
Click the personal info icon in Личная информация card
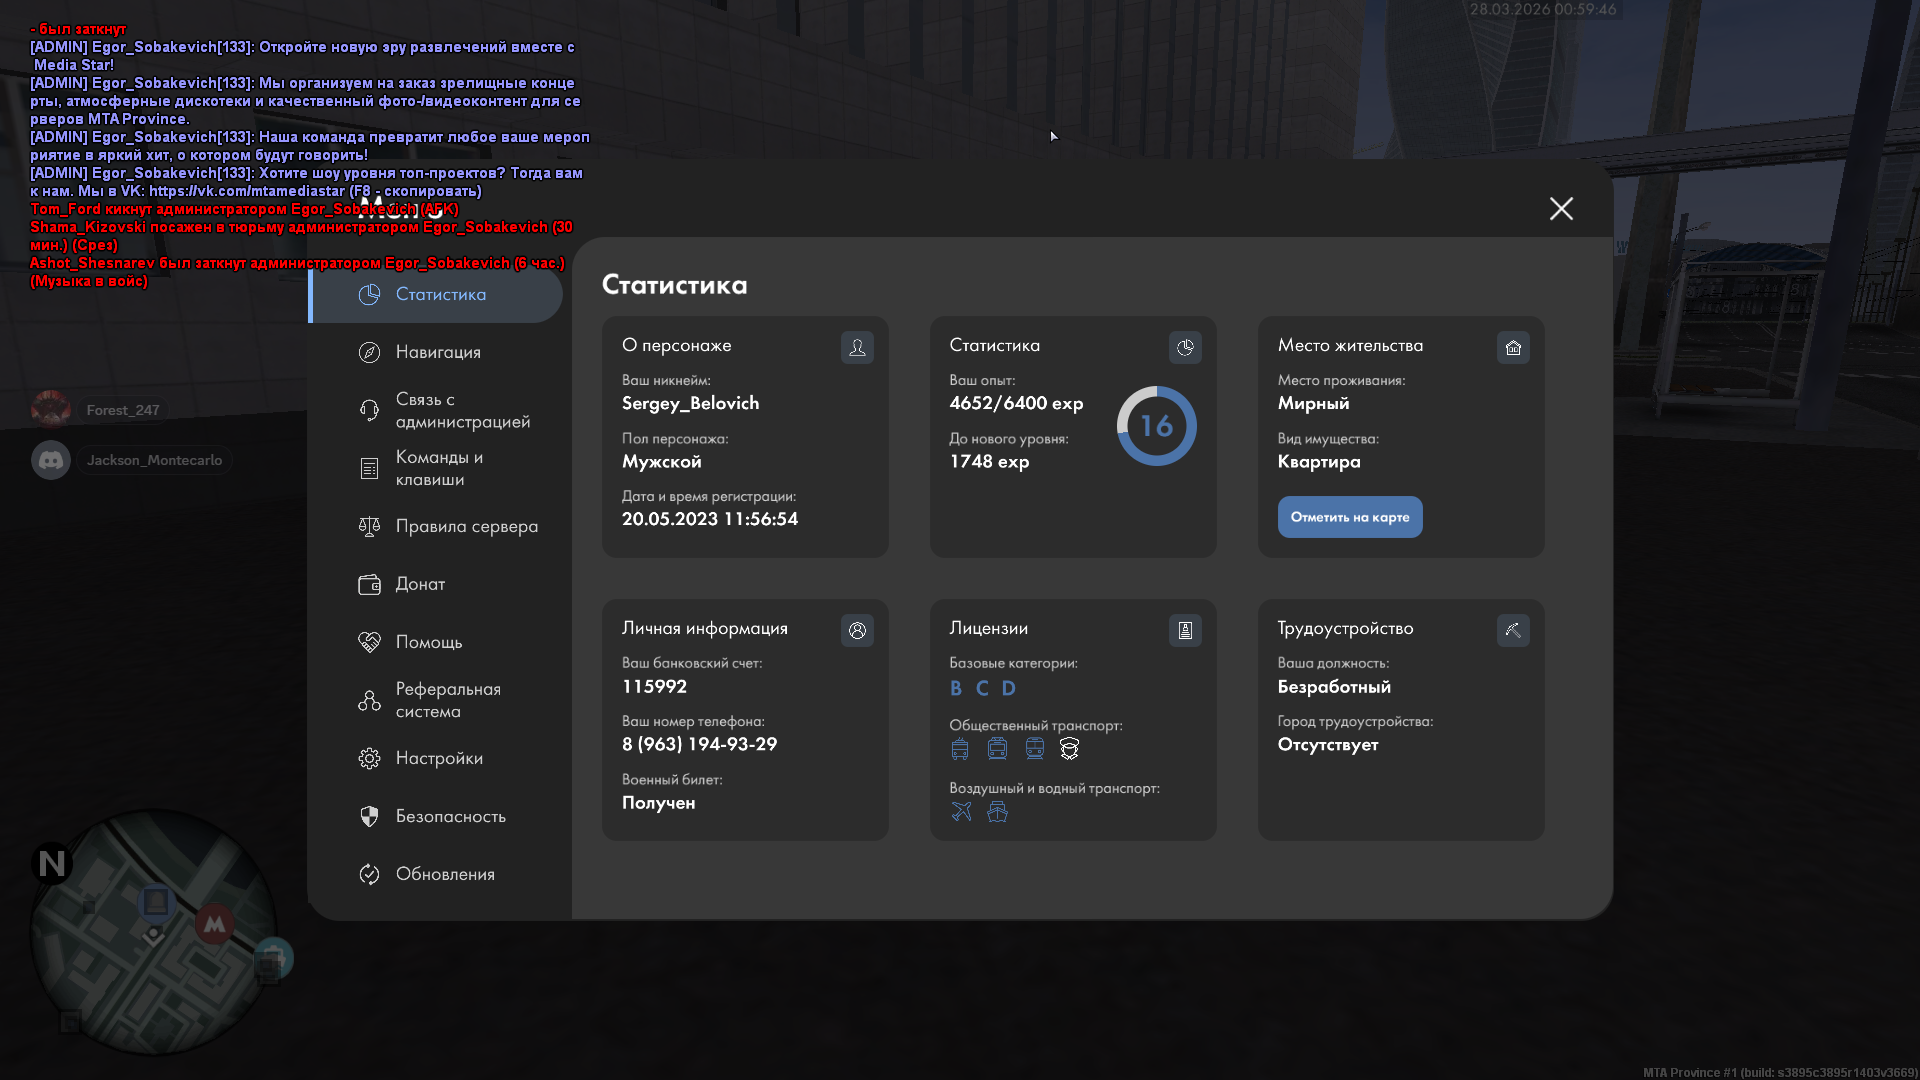[x=857, y=630]
